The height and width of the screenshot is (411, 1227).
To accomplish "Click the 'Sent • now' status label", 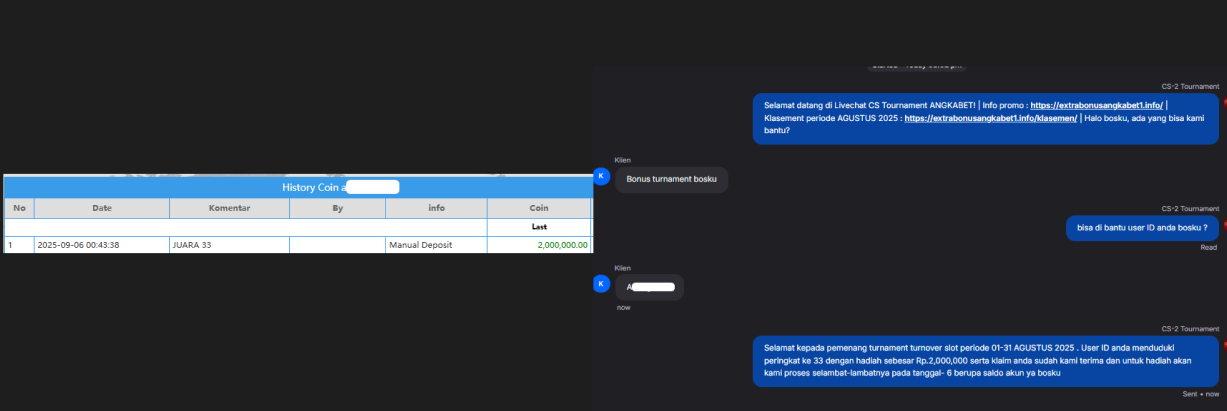I will pos(1200,394).
